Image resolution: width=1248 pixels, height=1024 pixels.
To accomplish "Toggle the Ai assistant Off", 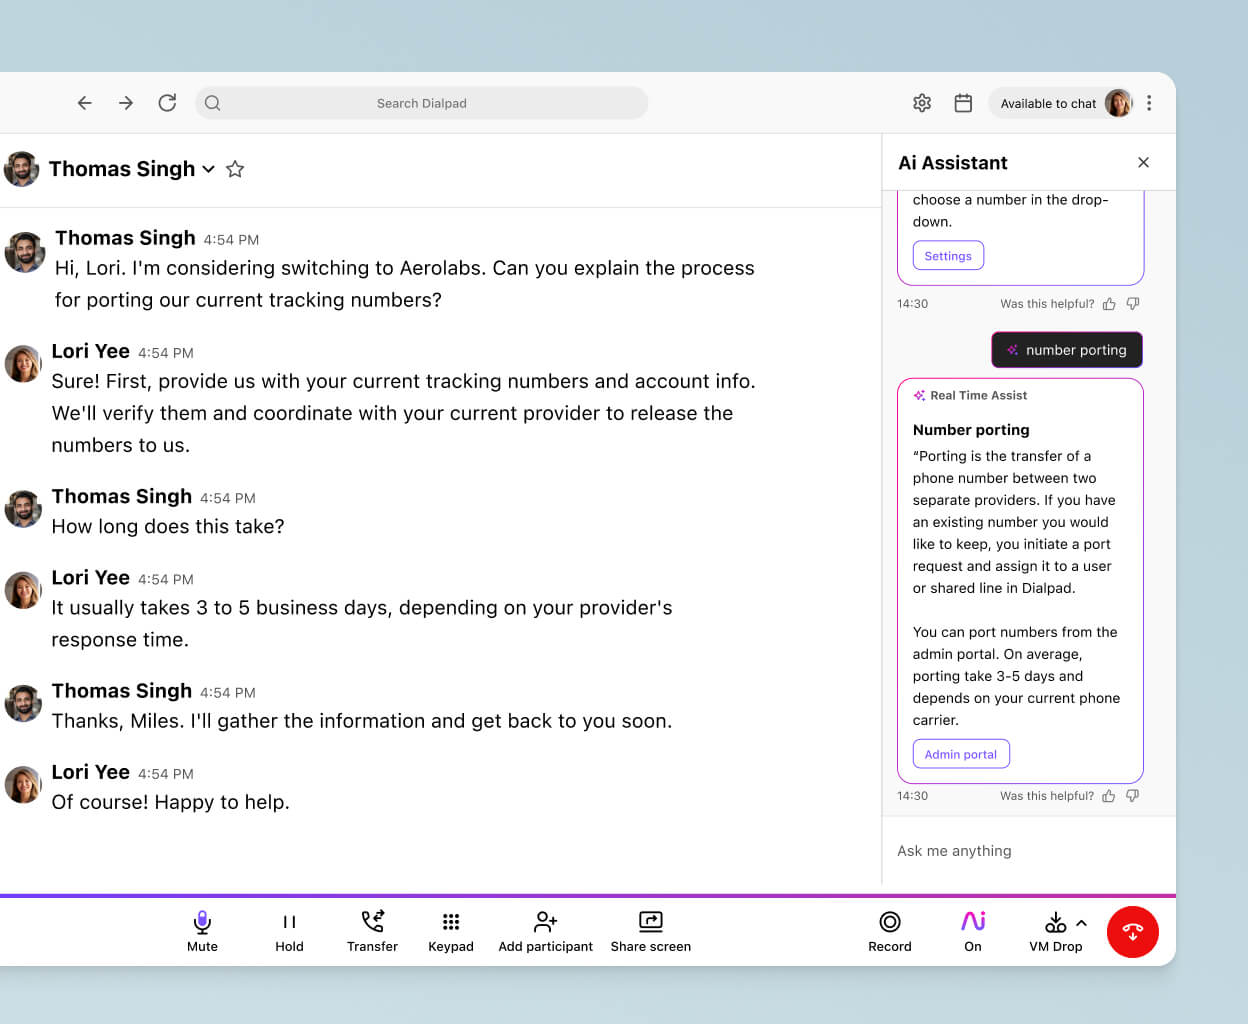I will click(972, 931).
